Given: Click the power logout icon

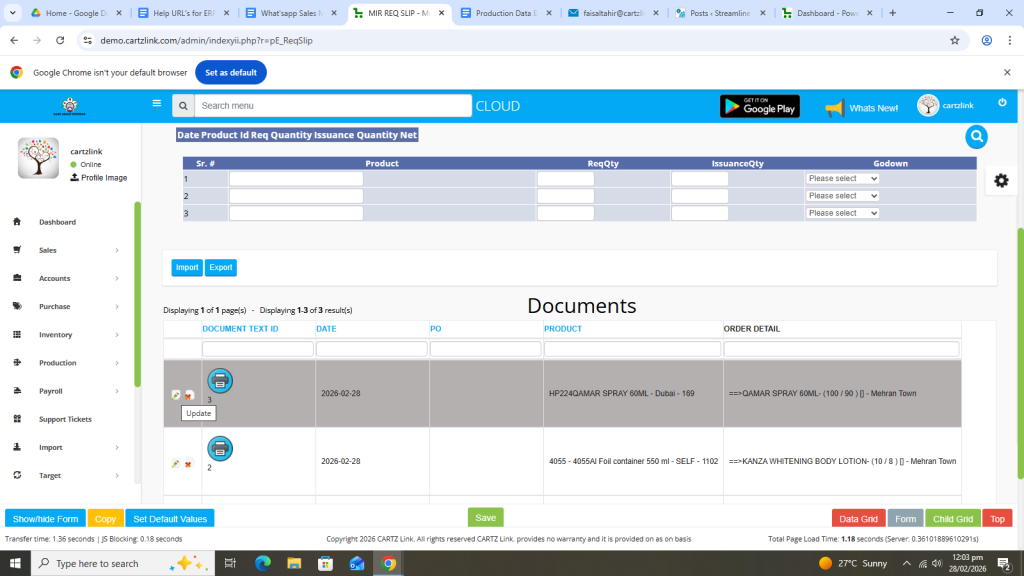Looking at the screenshot, I should coord(1001,103).
